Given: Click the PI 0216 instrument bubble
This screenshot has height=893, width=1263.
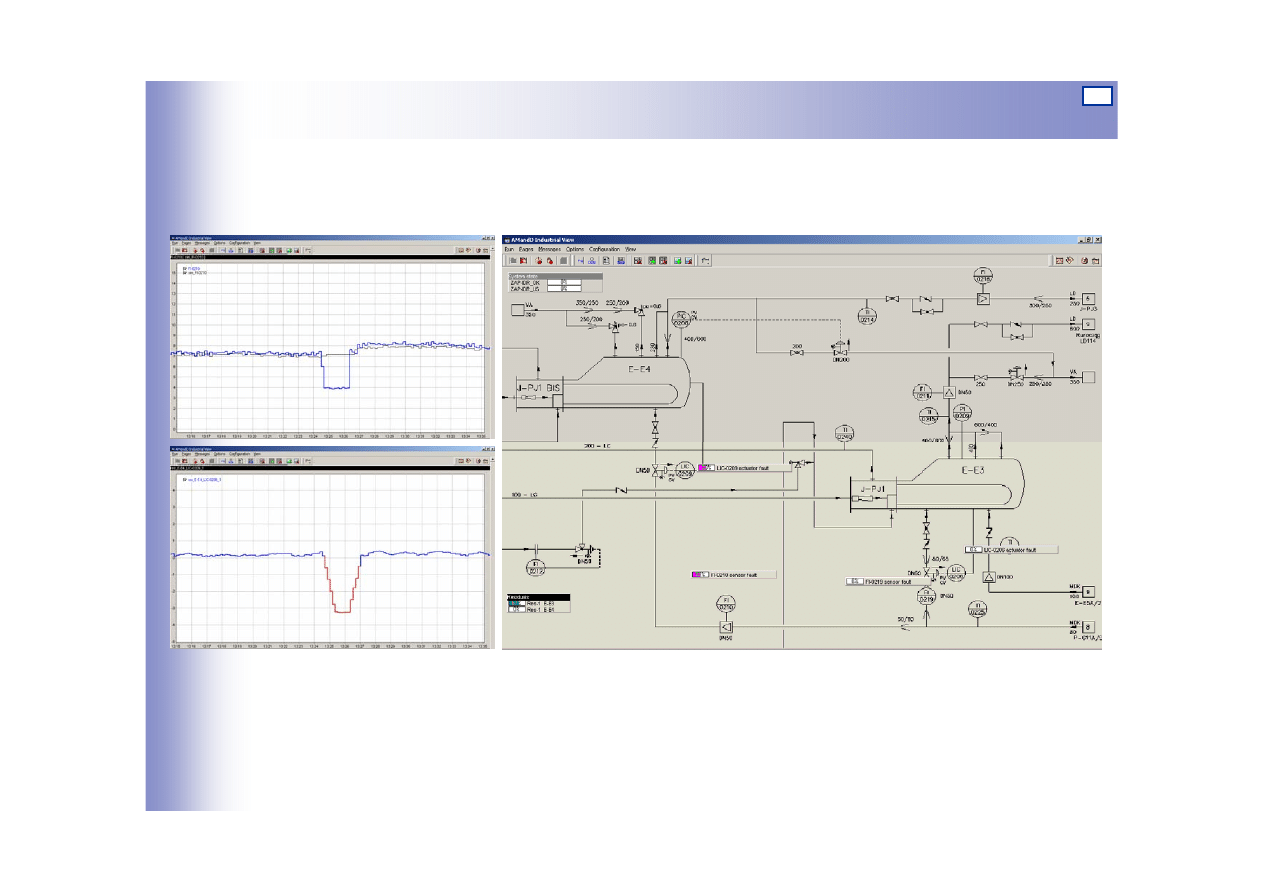Looking at the screenshot, I should coord(981,276).
